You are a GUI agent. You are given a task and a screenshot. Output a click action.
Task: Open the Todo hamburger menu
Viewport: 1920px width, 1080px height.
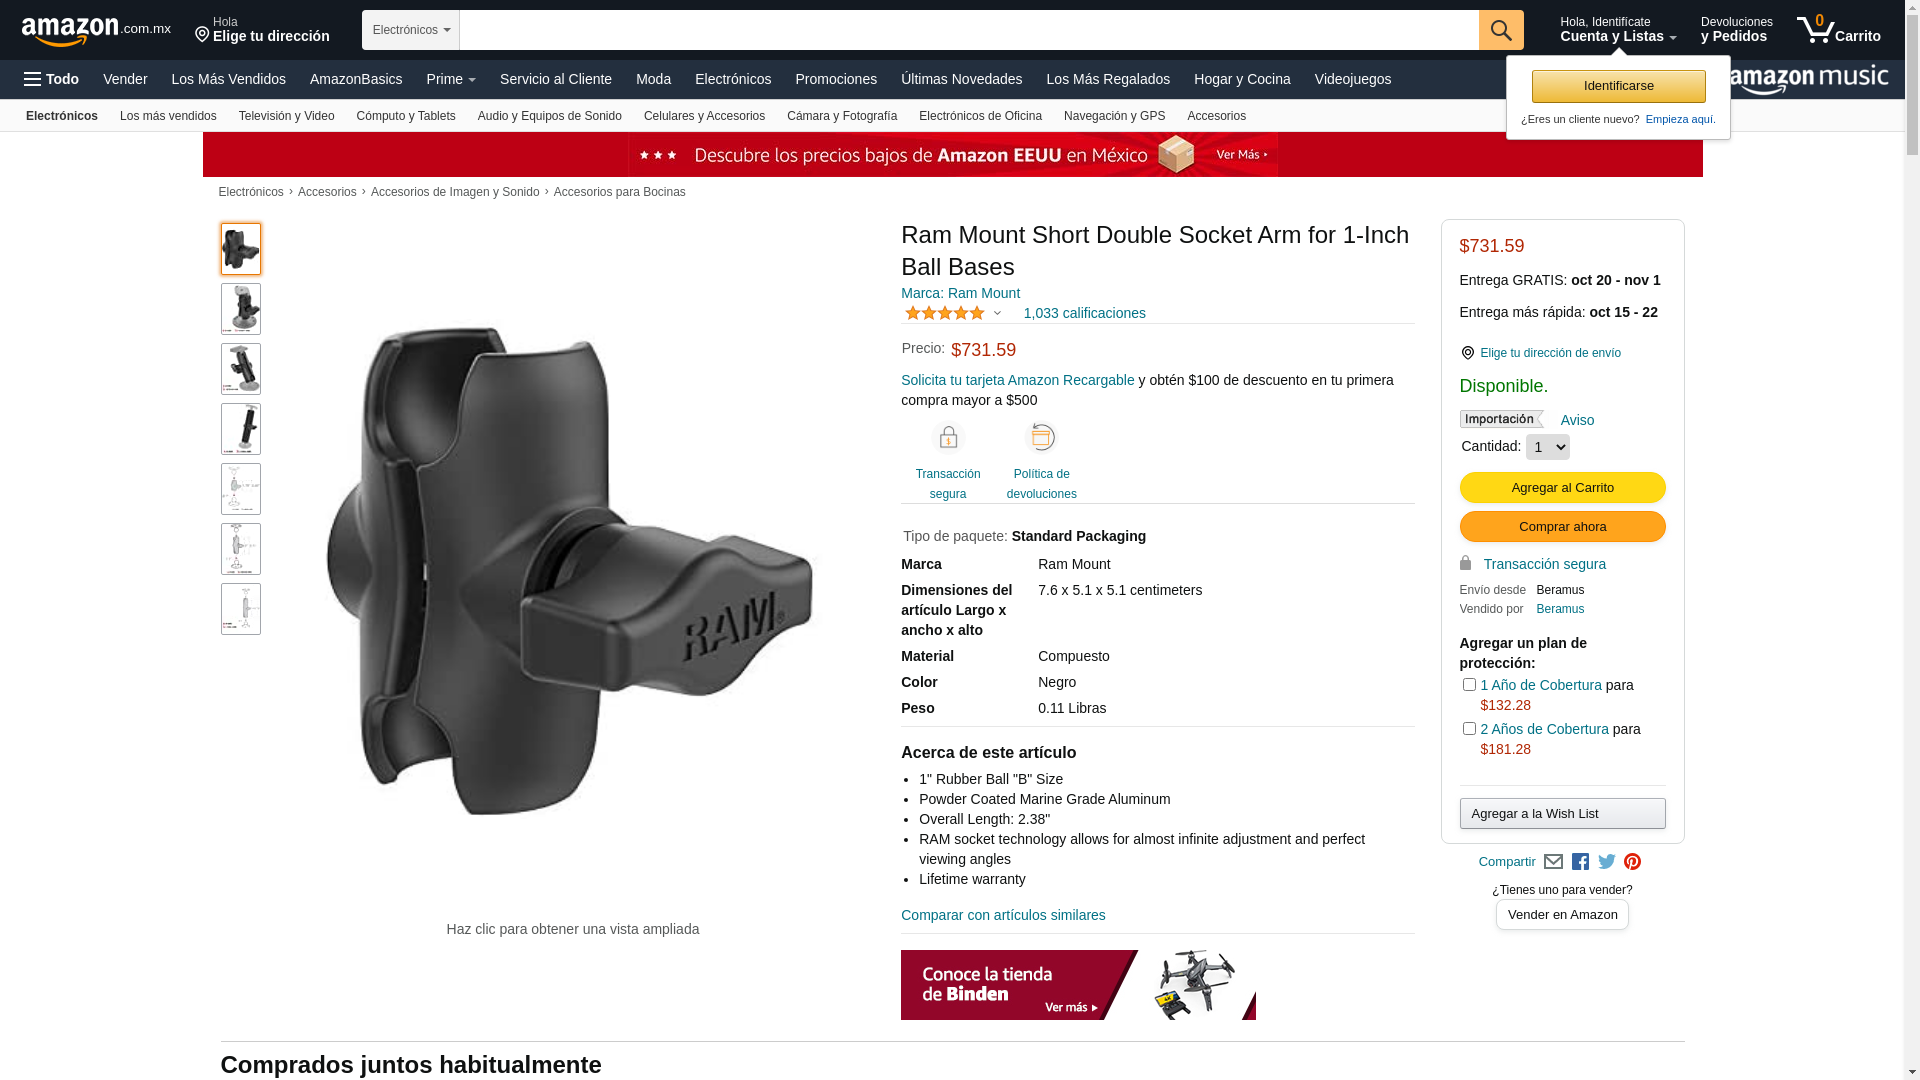(52, 79)
